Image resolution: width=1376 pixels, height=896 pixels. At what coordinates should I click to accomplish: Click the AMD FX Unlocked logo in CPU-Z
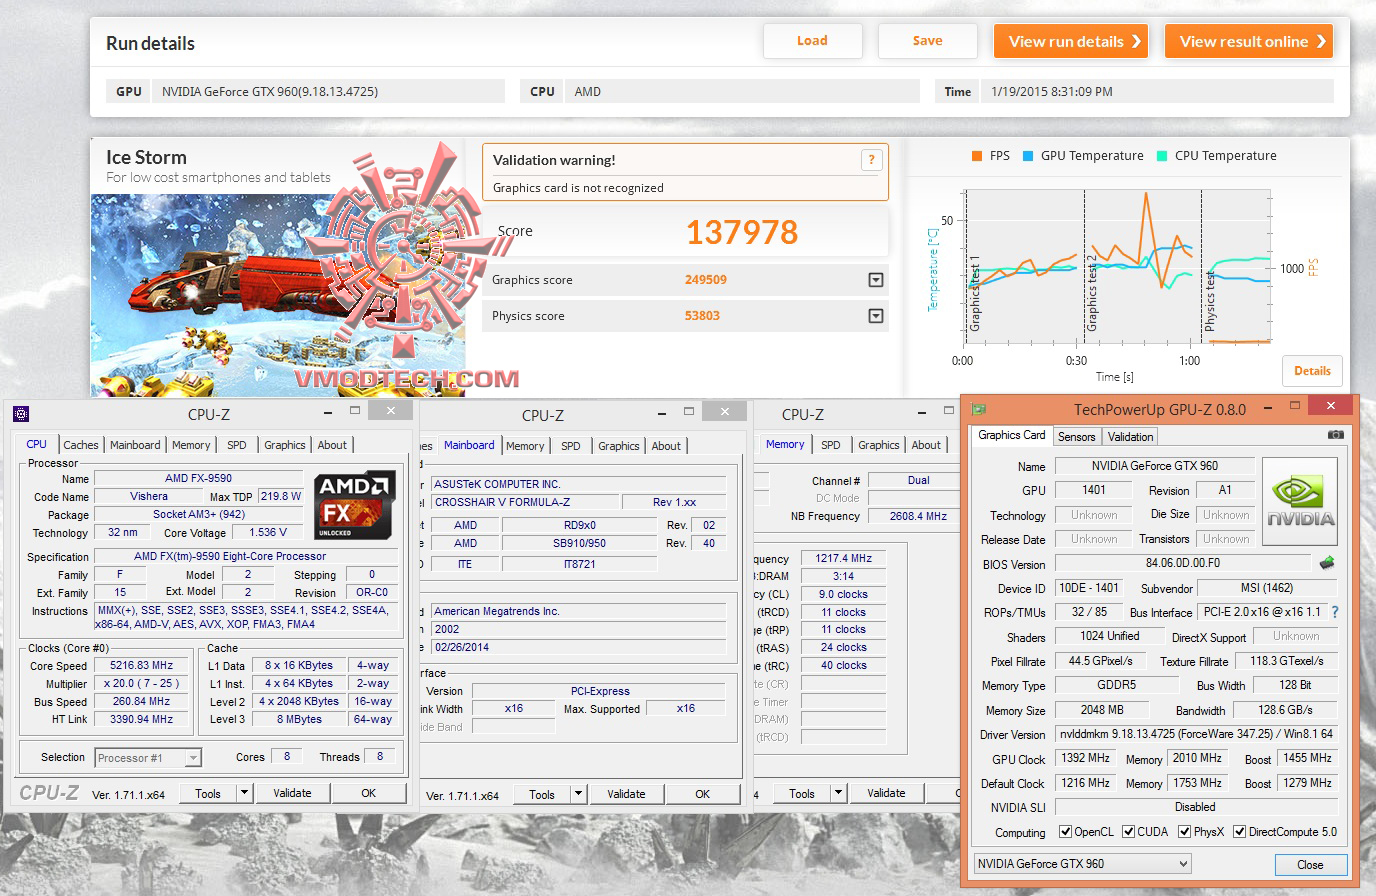[x=353, y=505]
